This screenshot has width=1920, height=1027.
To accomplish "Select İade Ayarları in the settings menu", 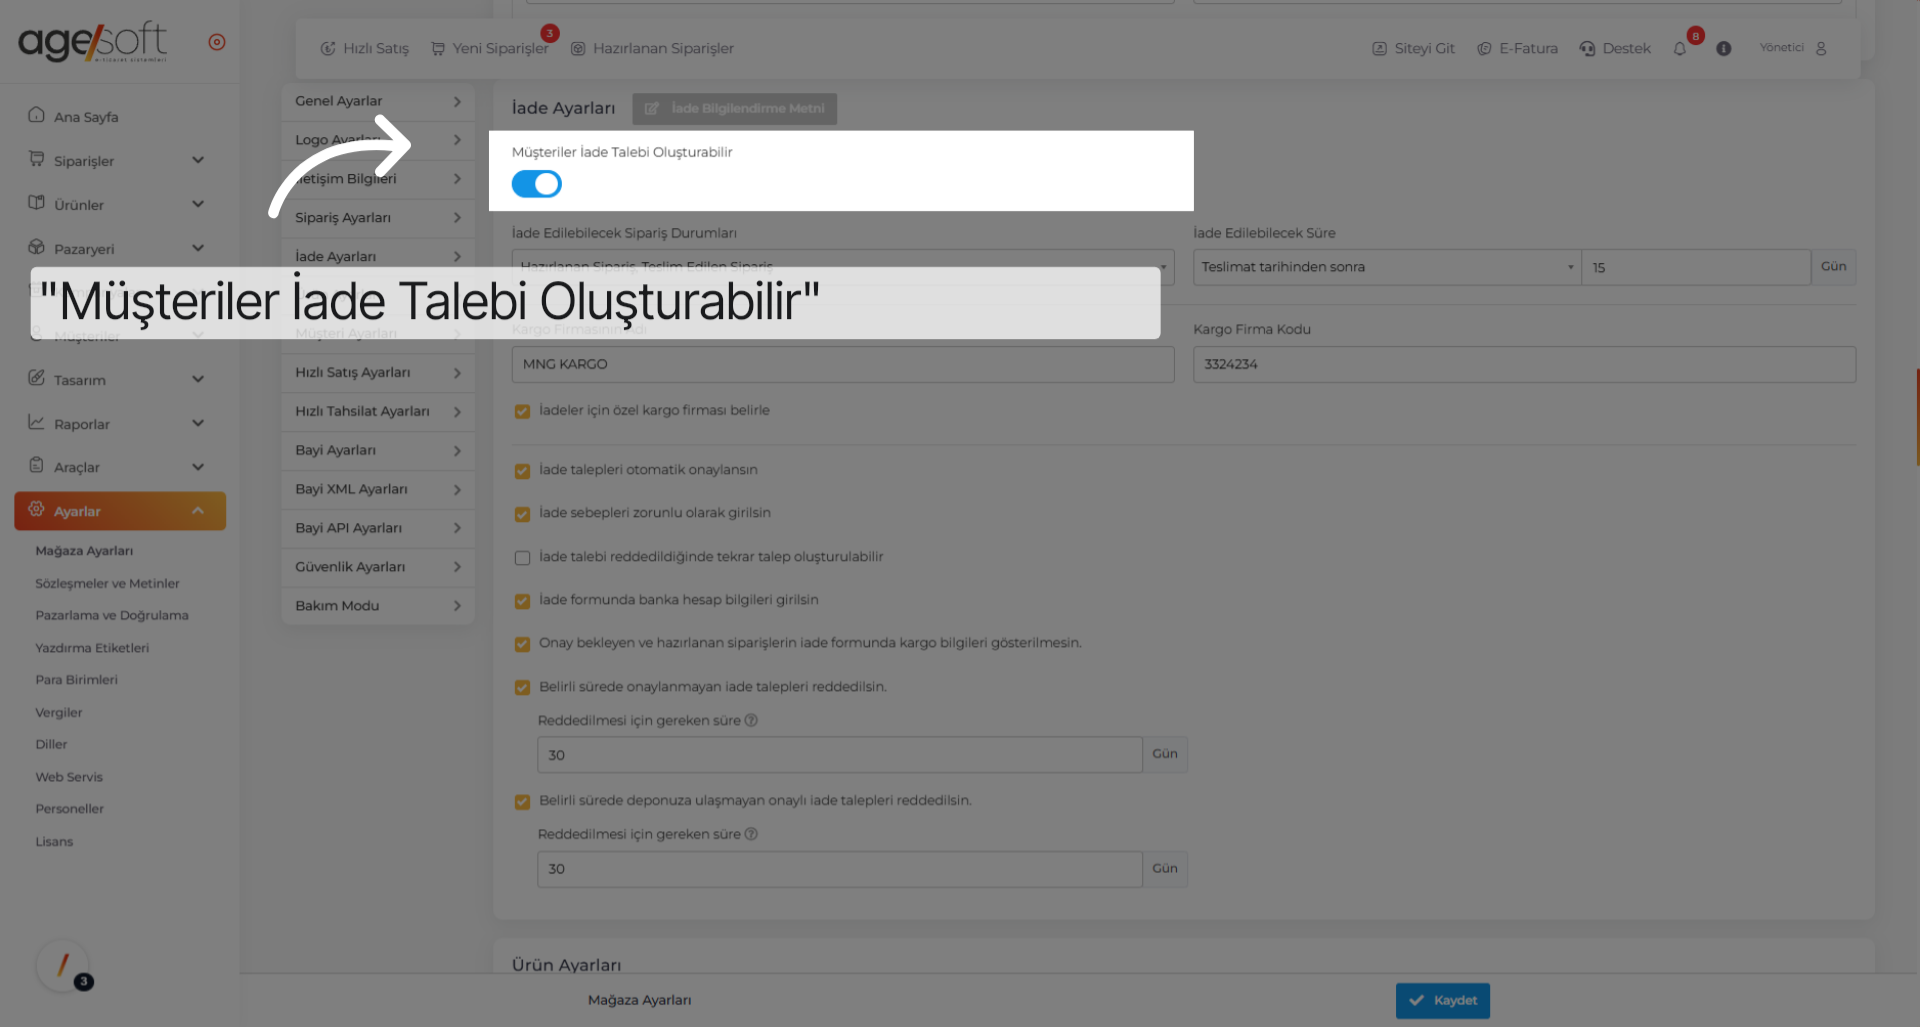I will 377,256.
